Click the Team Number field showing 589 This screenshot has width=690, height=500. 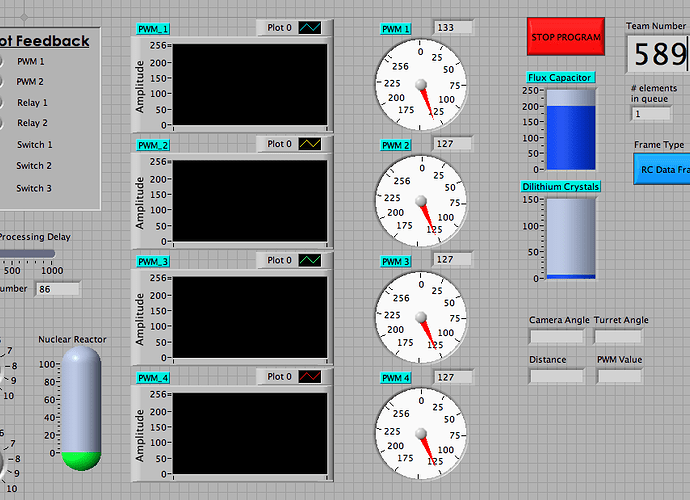pyautogui.click(x=659, y=54)
